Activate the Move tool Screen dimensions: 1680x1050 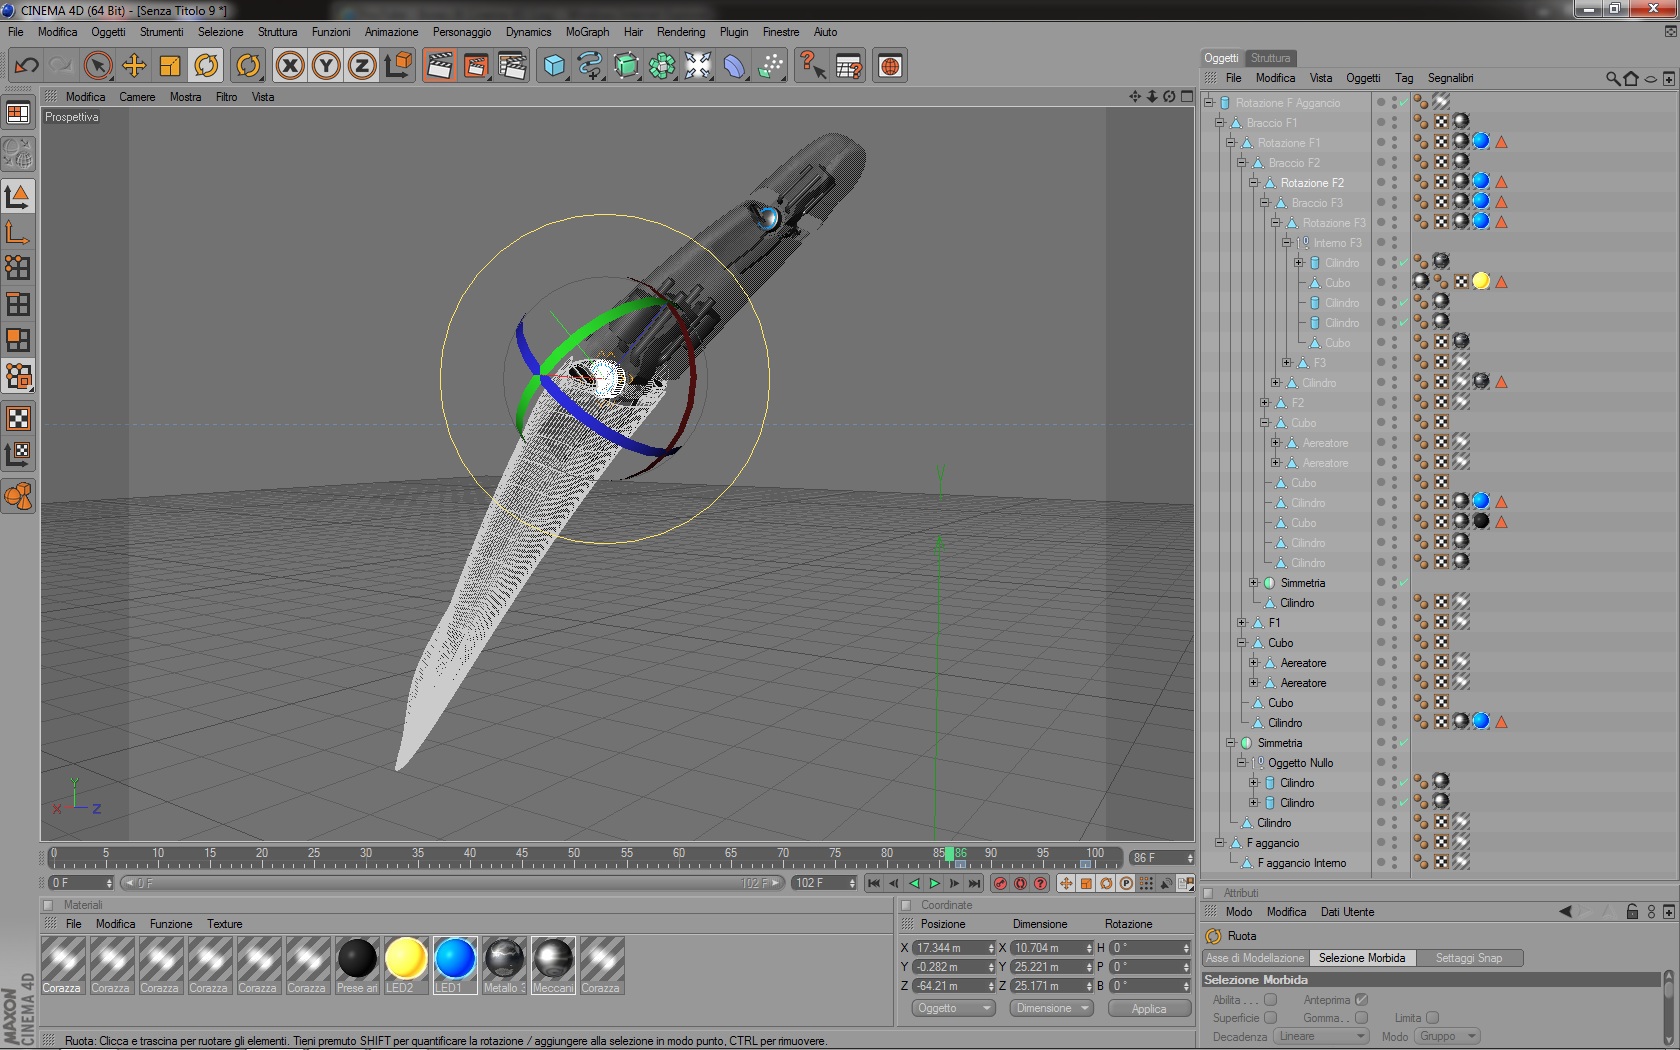tap(134, 66)
